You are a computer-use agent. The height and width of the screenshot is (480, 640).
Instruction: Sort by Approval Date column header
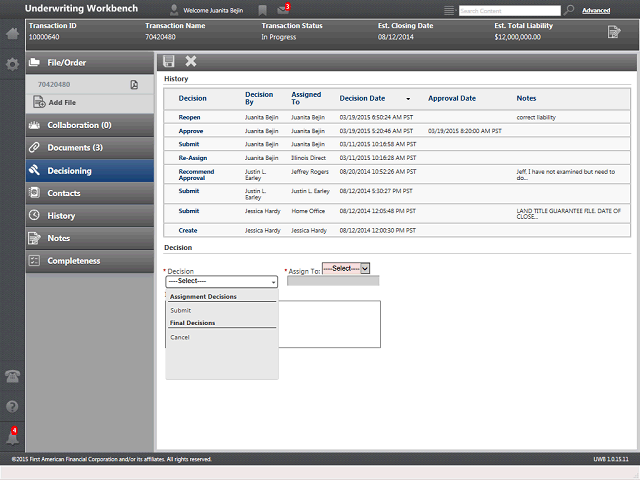452,98
